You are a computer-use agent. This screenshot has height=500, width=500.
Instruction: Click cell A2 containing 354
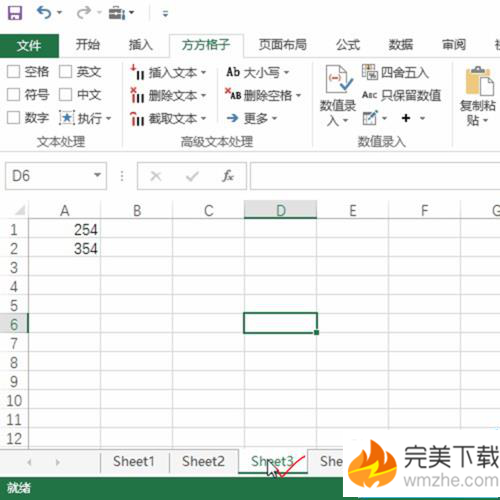coord(65,248)
